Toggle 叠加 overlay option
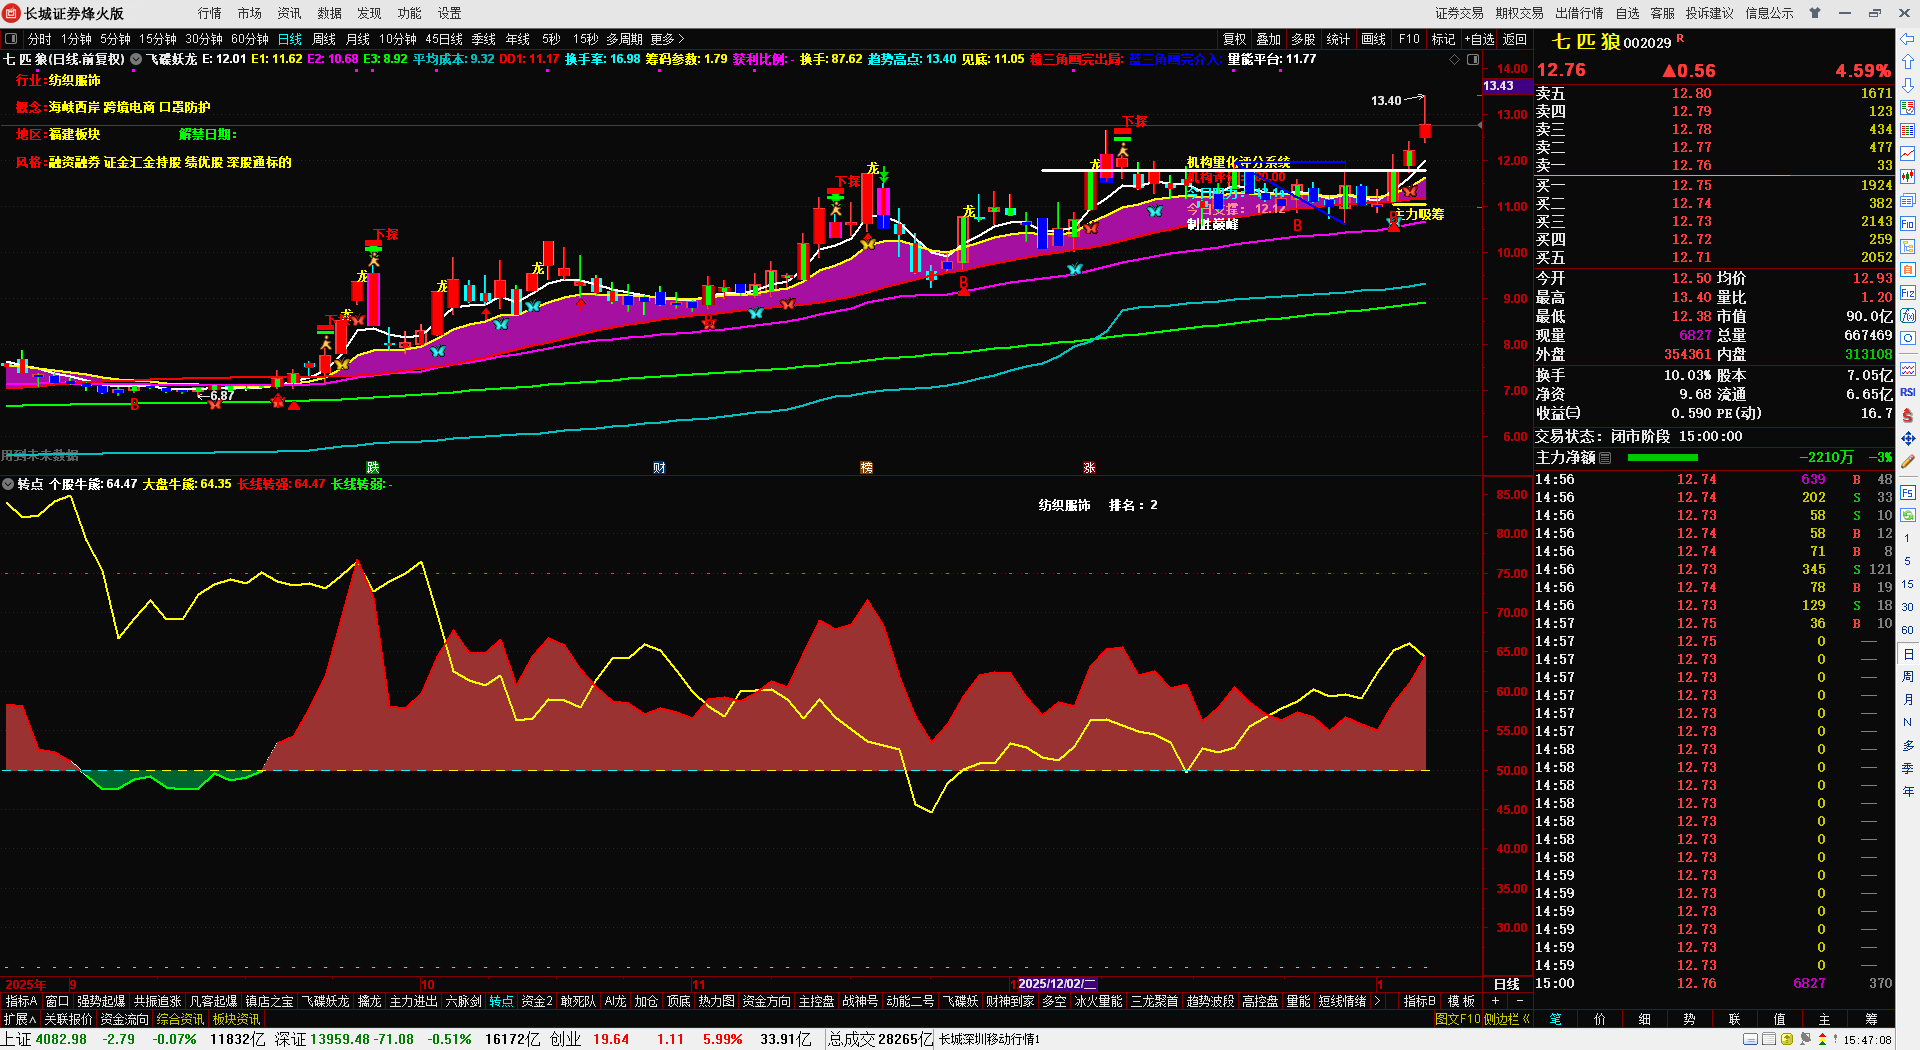The image size is (1920, 1050). pyautogui.click(x=1269, y=39)
